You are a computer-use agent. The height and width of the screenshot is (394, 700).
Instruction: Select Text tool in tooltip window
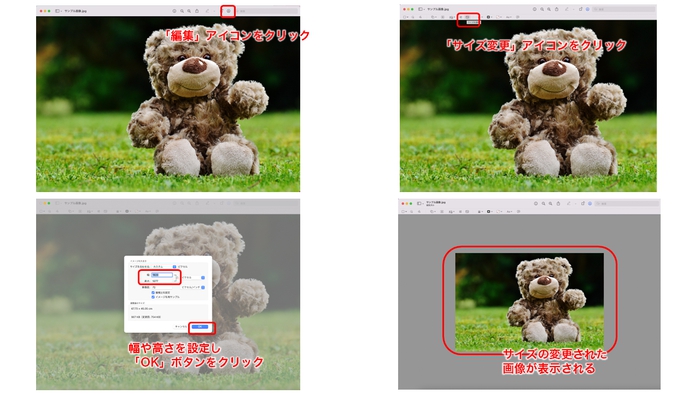pyautogui.click(x=442, y=17)
